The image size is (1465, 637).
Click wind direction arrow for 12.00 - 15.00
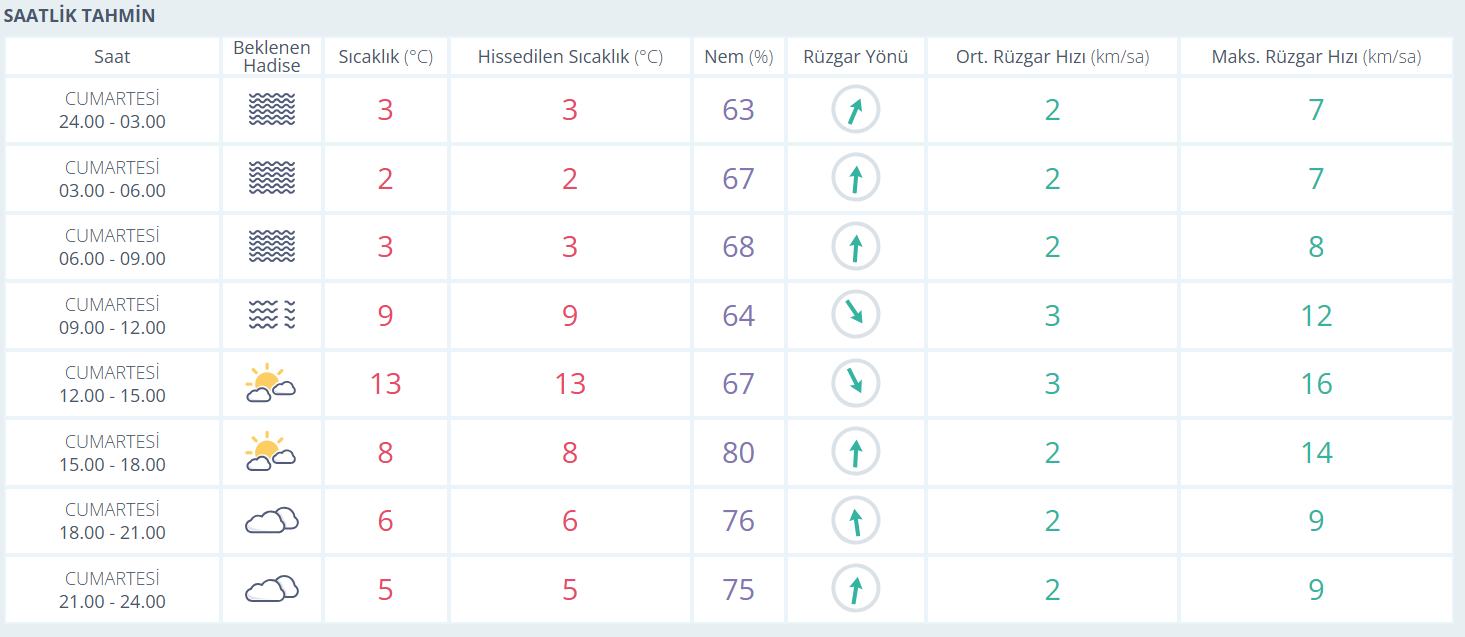(856, 384)
